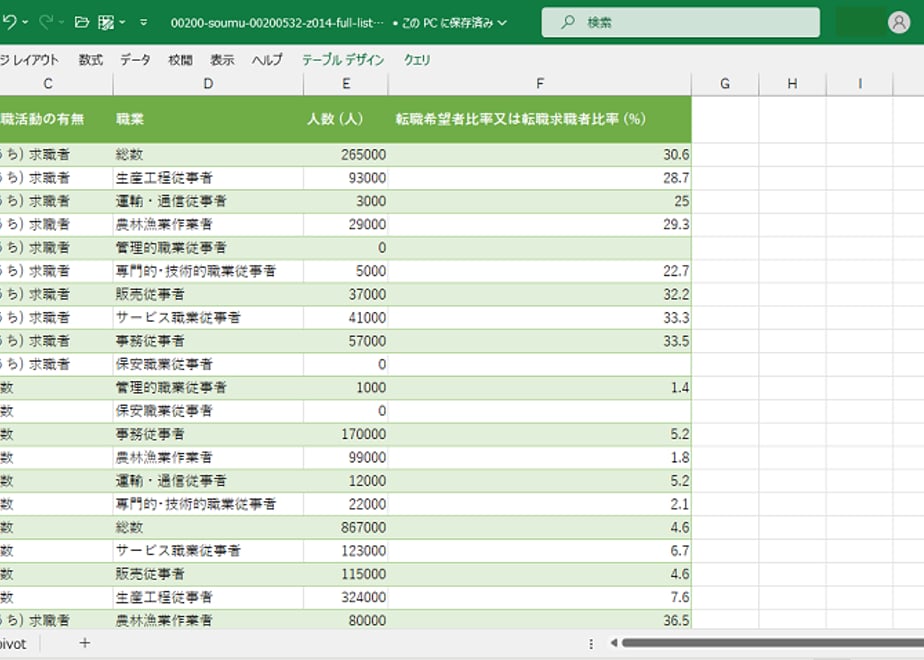Select the cell with value 324000
924x660 pixels.
click(x=346, y=598)
